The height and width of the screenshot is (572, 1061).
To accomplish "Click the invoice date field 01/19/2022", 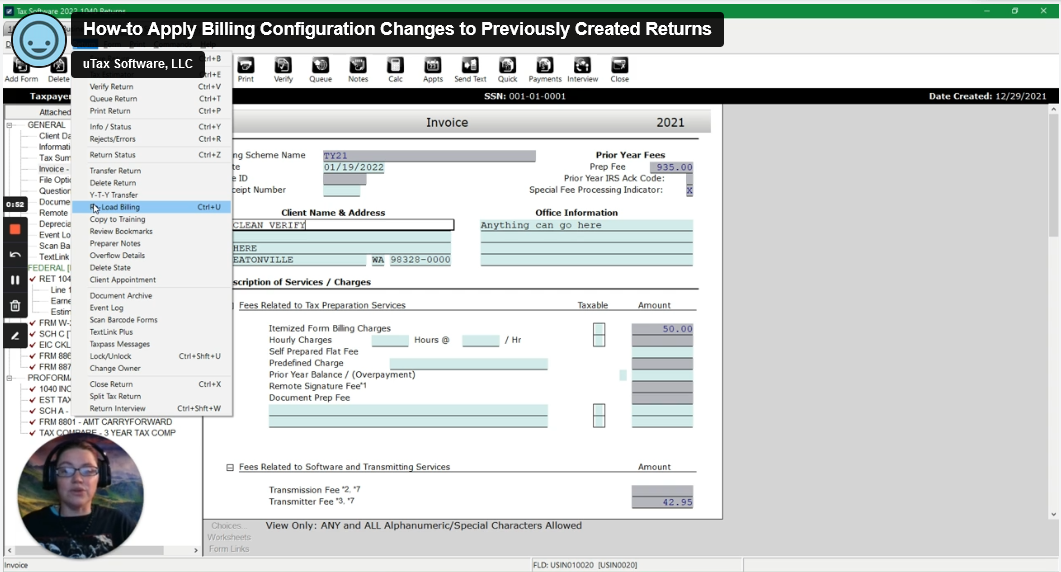I will tap(353, 167).
